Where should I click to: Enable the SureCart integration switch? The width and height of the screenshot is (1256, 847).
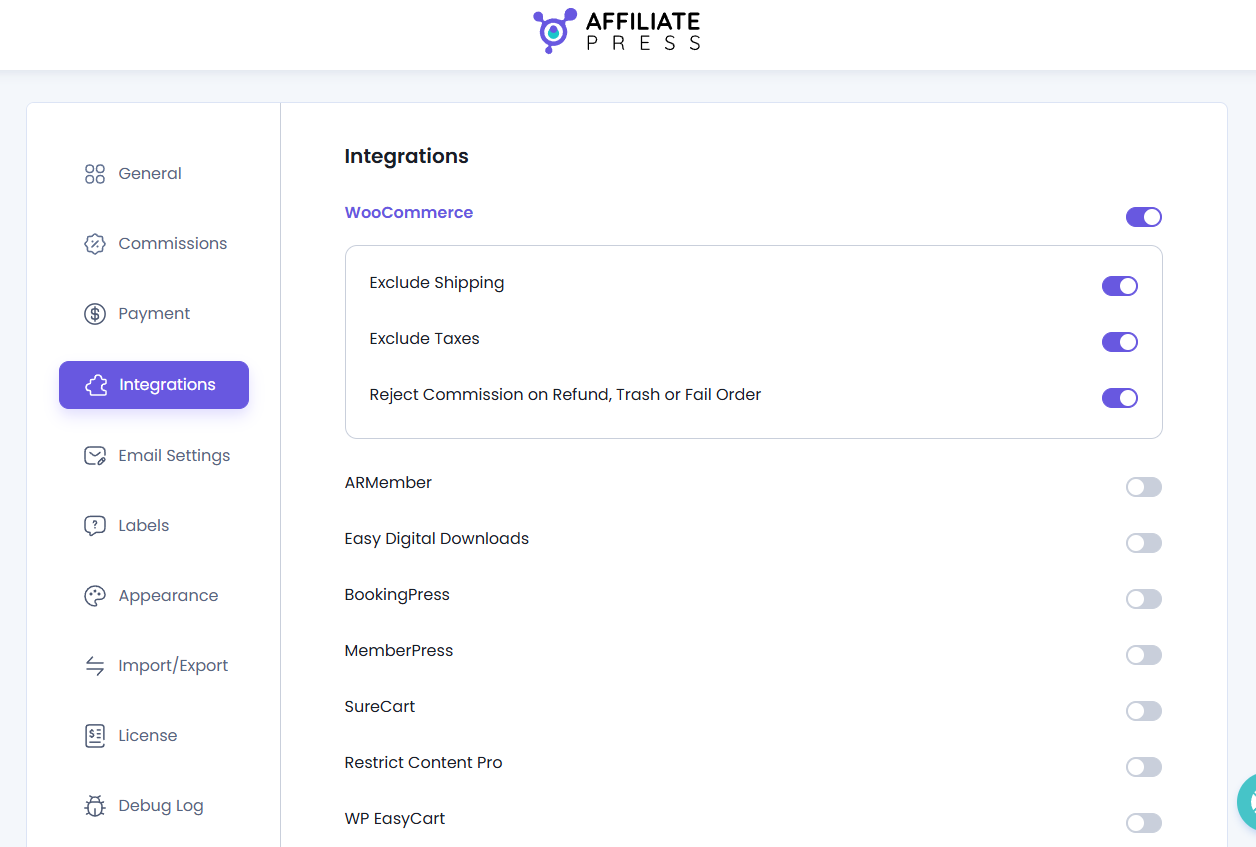[1143, 711]
